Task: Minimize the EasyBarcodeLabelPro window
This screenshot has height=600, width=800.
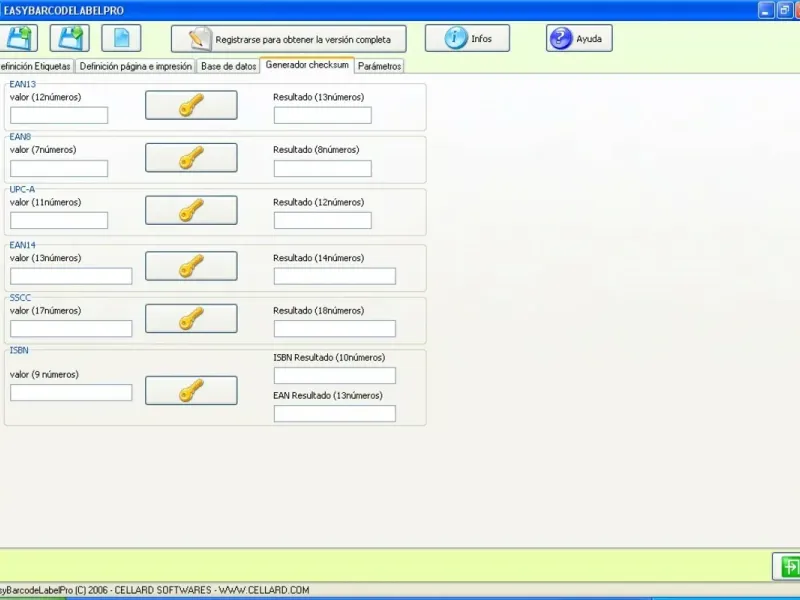Action: pyautogui.click(x=765, y=10)
